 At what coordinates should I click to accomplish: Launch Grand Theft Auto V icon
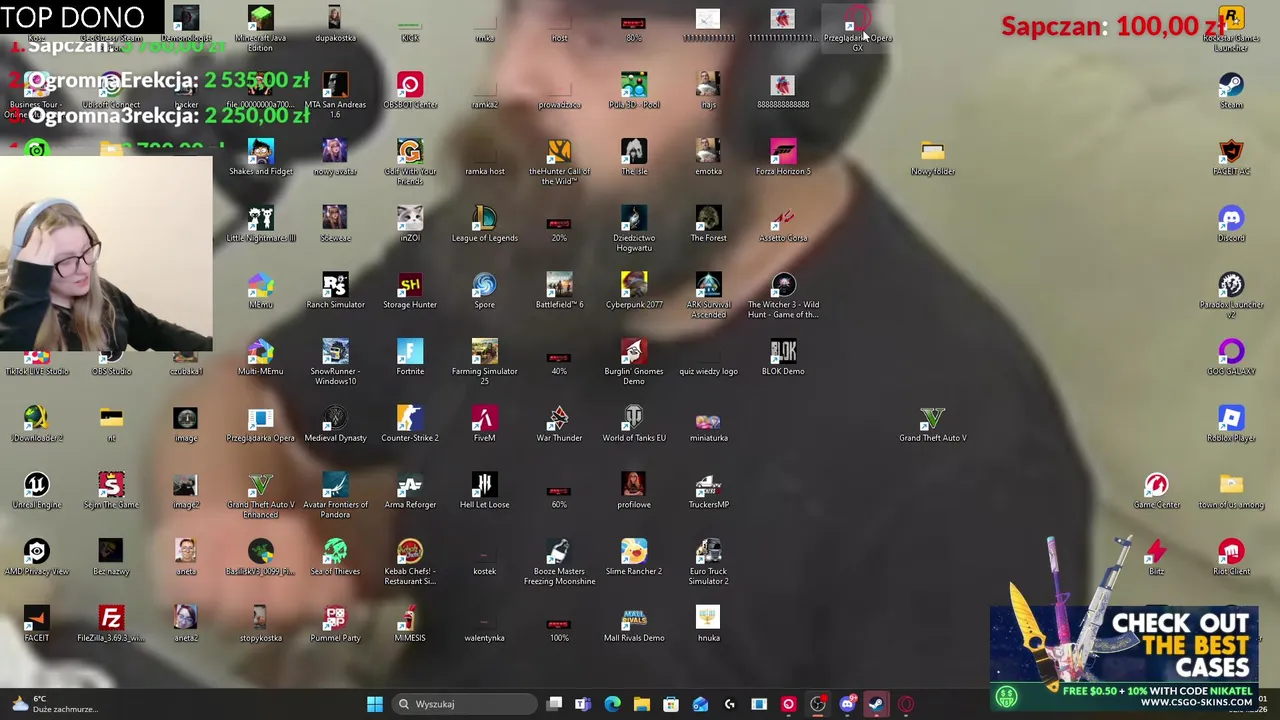932,424
